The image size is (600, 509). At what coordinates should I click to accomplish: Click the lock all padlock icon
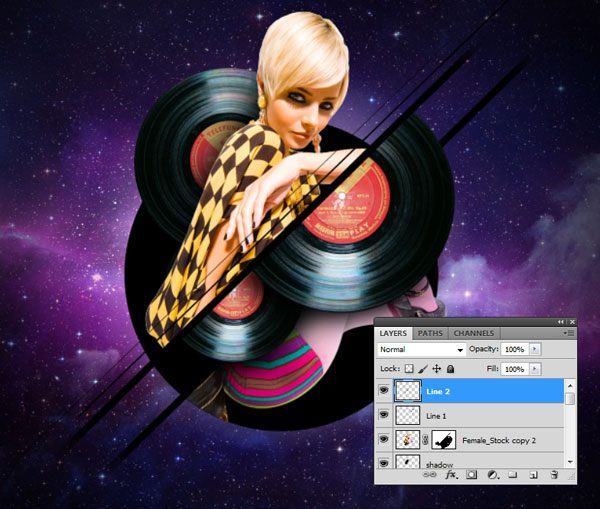(x=451, y=369)
